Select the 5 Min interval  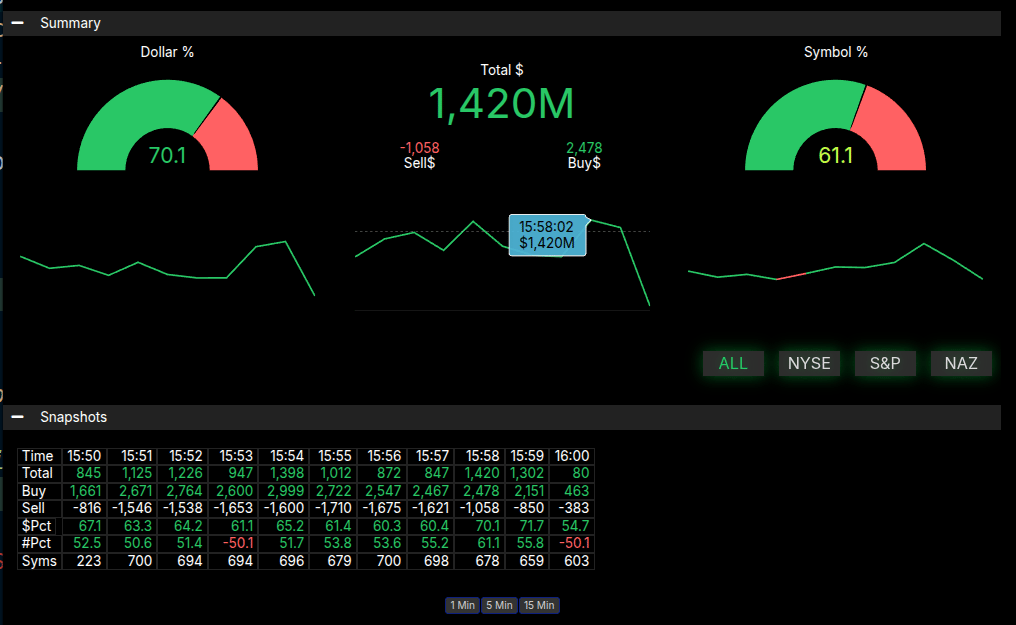coord(498,605)
